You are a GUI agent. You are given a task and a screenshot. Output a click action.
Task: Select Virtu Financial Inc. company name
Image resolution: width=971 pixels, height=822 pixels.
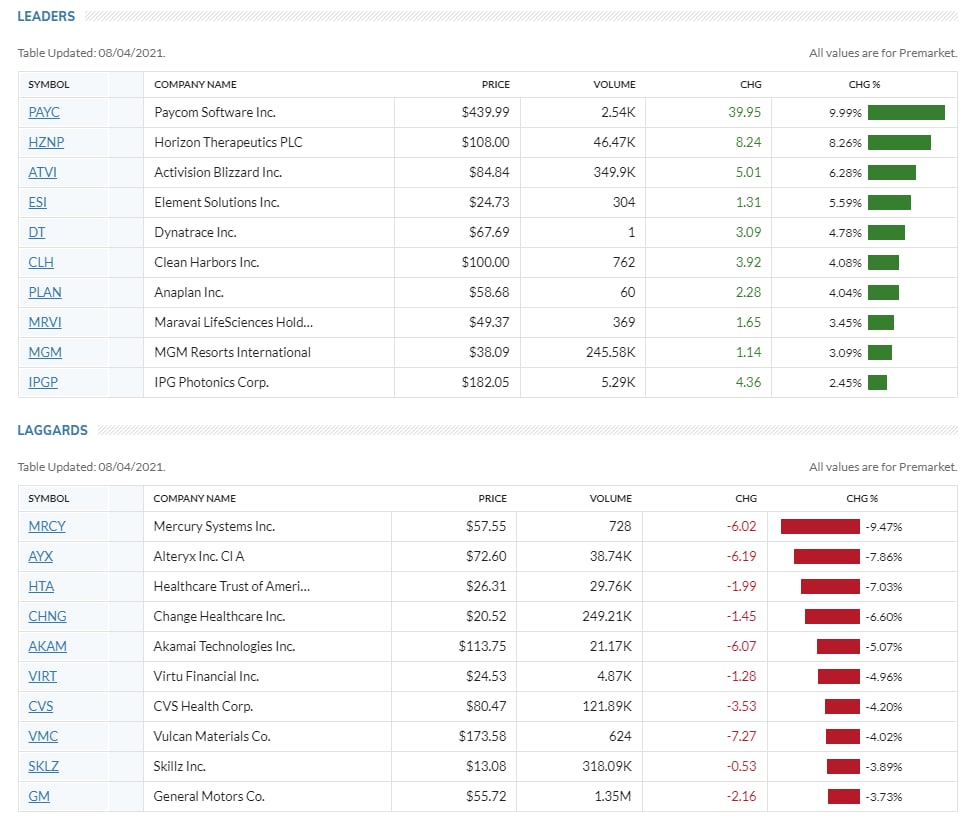(206, 676)
